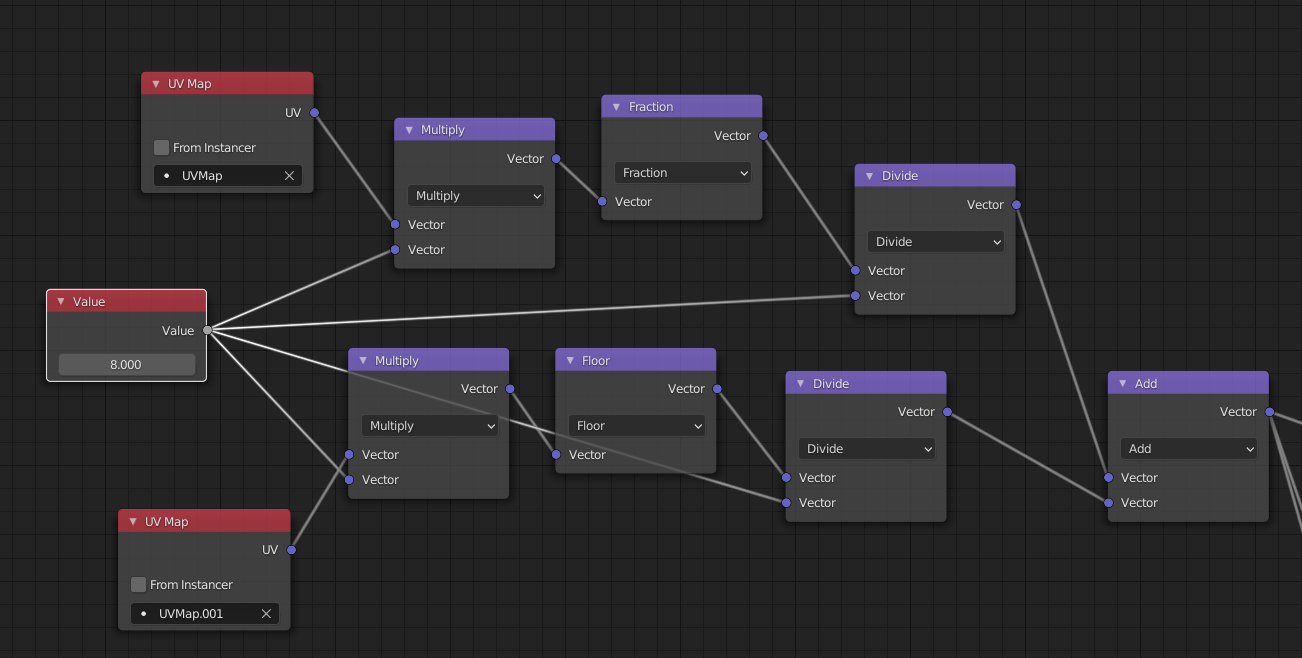
Task: Select the Floor node by its header
Action: (x=636, y=360)
